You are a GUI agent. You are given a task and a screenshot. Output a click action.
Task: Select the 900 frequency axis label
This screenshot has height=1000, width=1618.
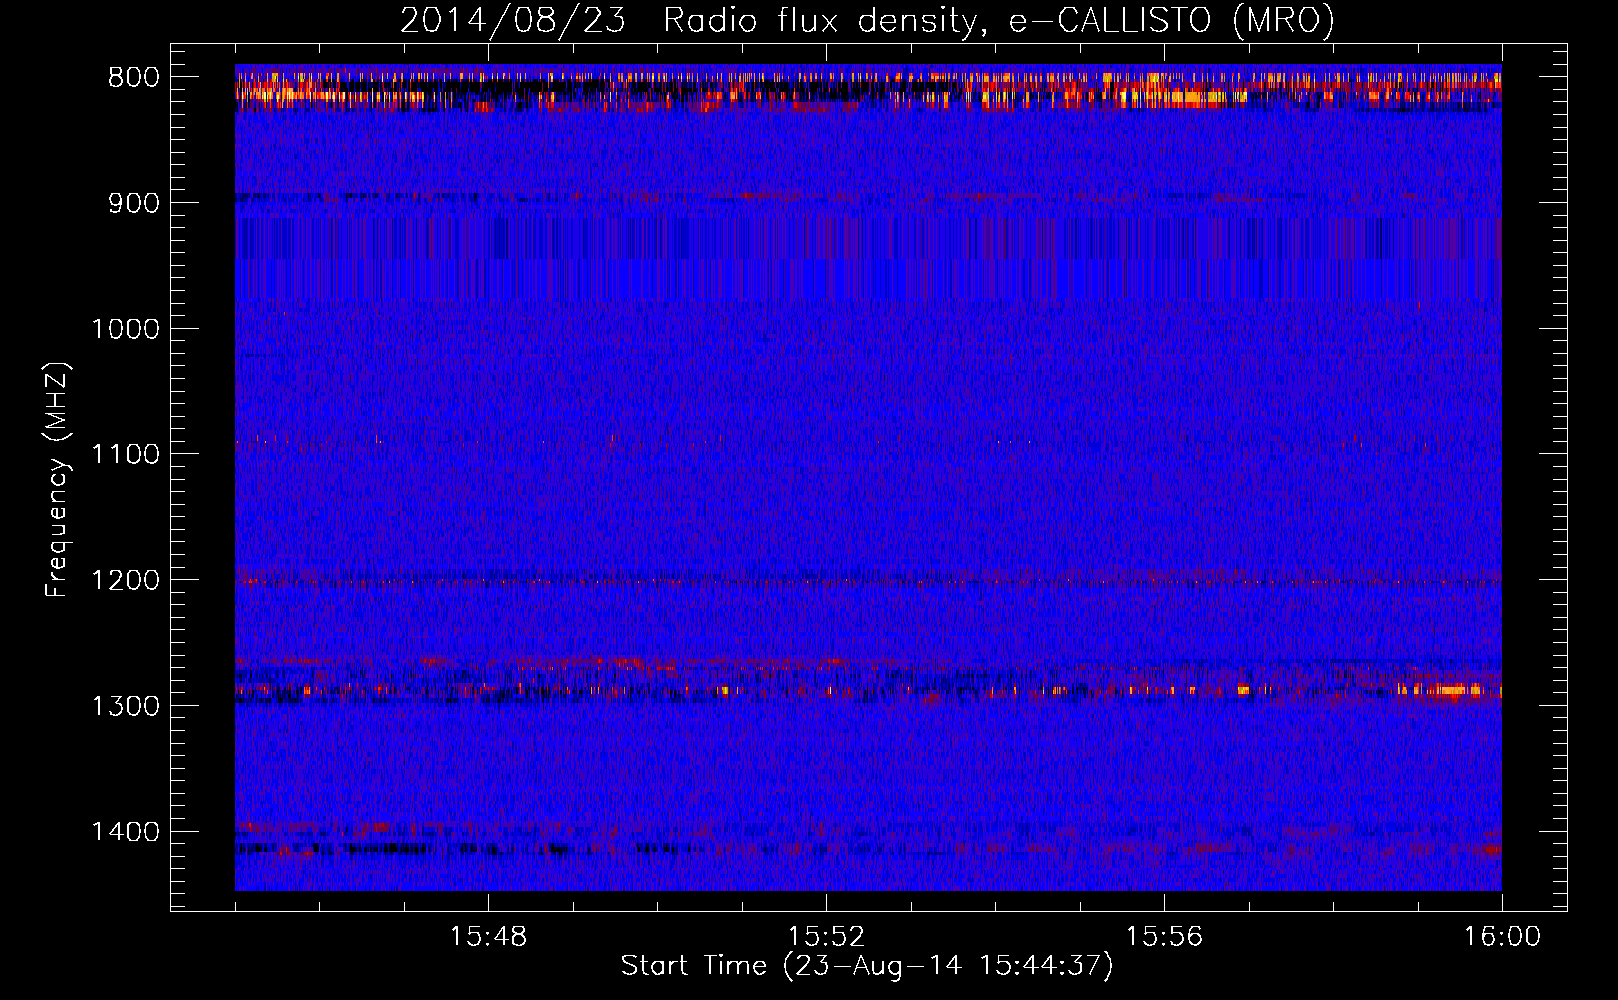click(134, 203)
